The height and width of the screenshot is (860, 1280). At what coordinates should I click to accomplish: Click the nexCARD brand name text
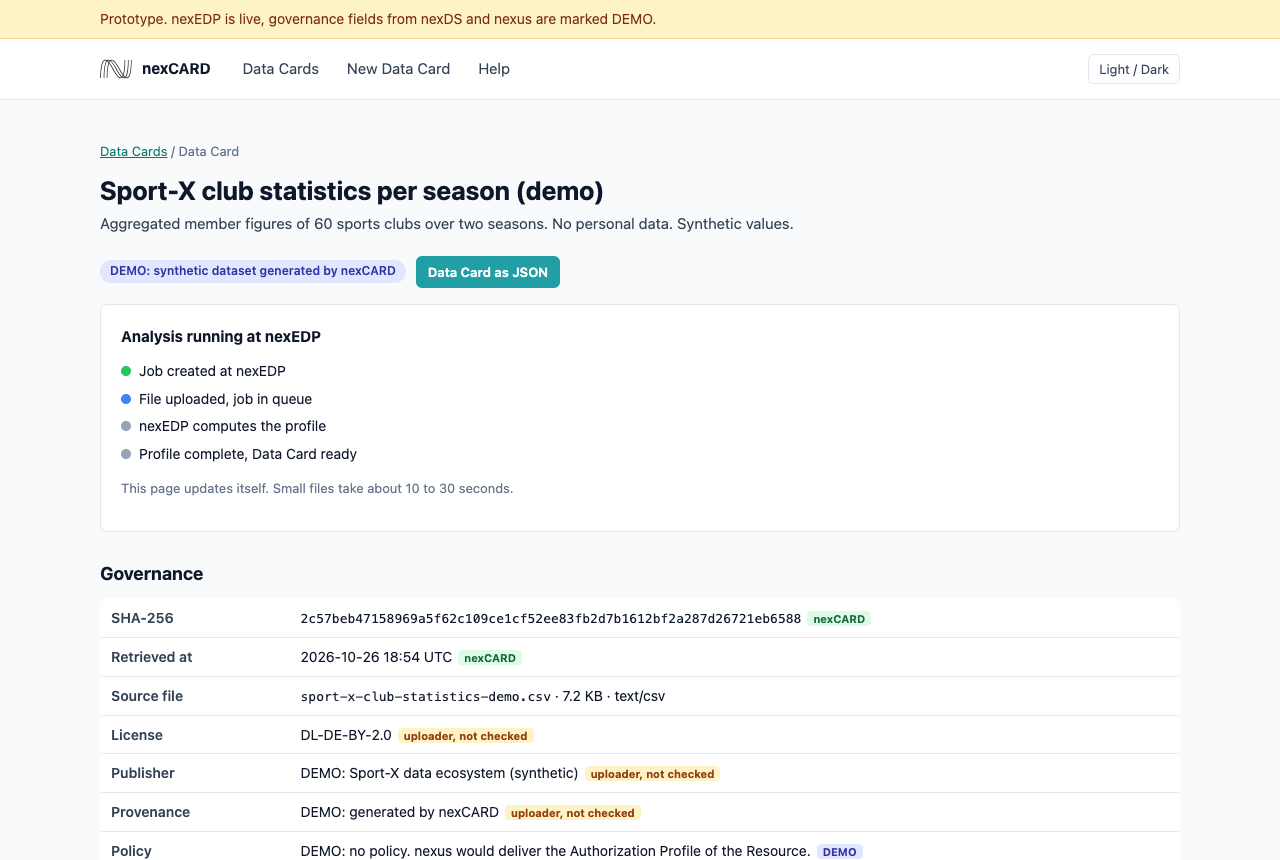click(176, 69)
